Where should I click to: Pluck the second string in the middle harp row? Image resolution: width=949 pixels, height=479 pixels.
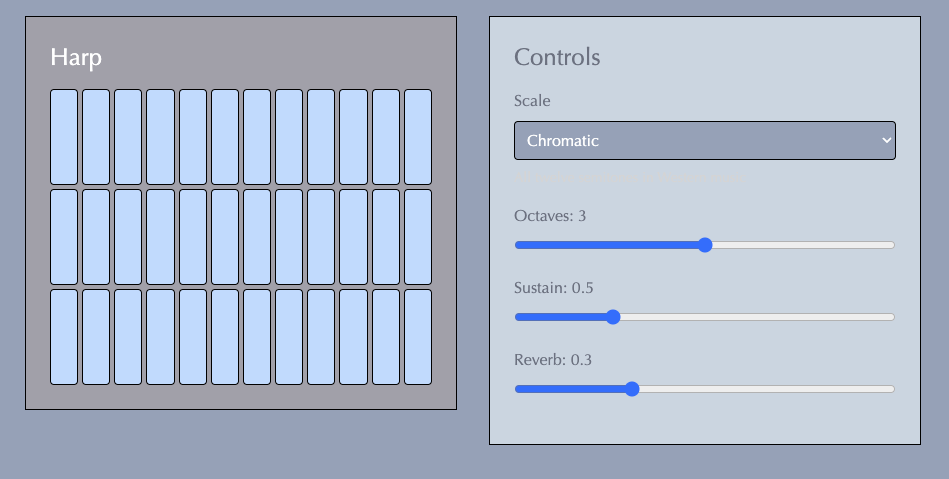(96, 237)
